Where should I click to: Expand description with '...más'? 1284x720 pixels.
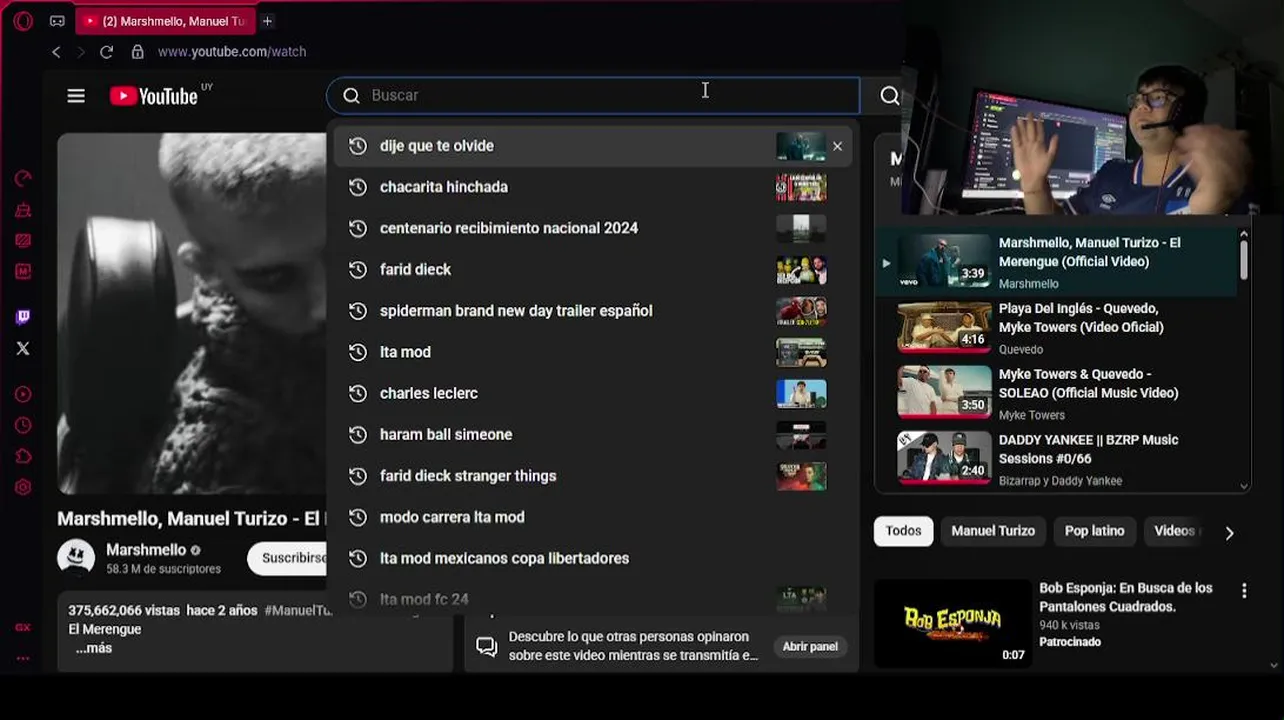tap(94, 649)
